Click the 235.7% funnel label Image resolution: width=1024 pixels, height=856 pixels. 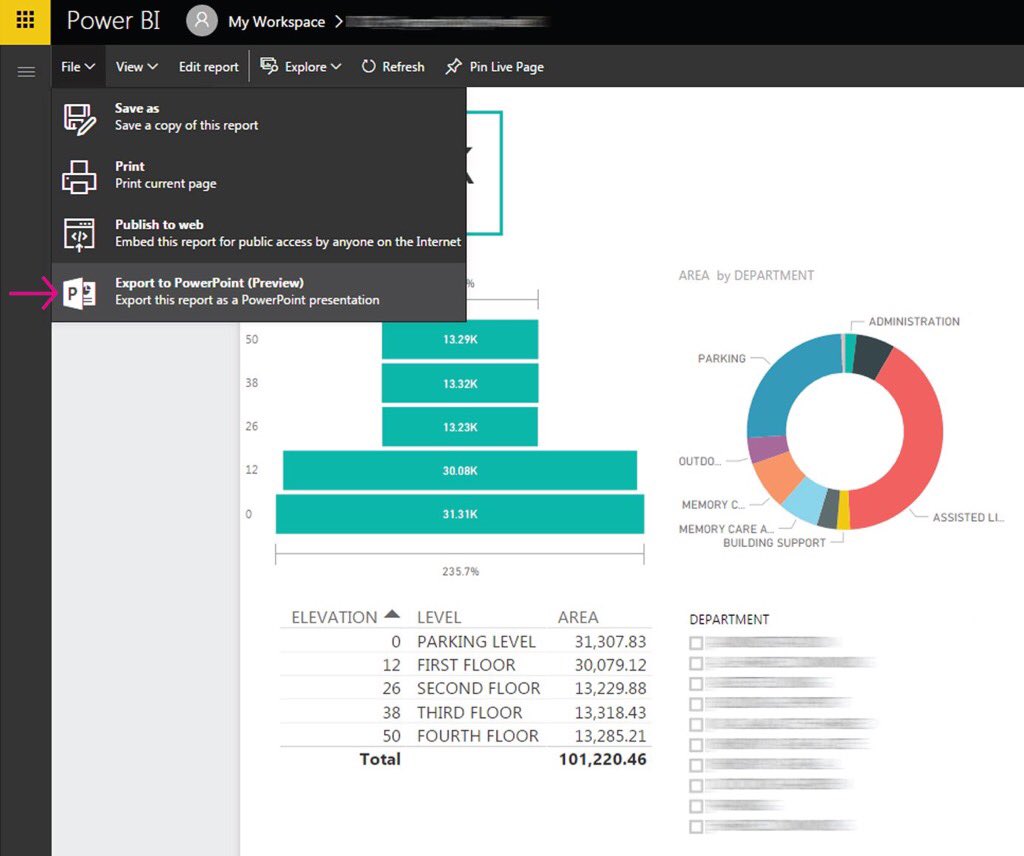pos(460,571)
